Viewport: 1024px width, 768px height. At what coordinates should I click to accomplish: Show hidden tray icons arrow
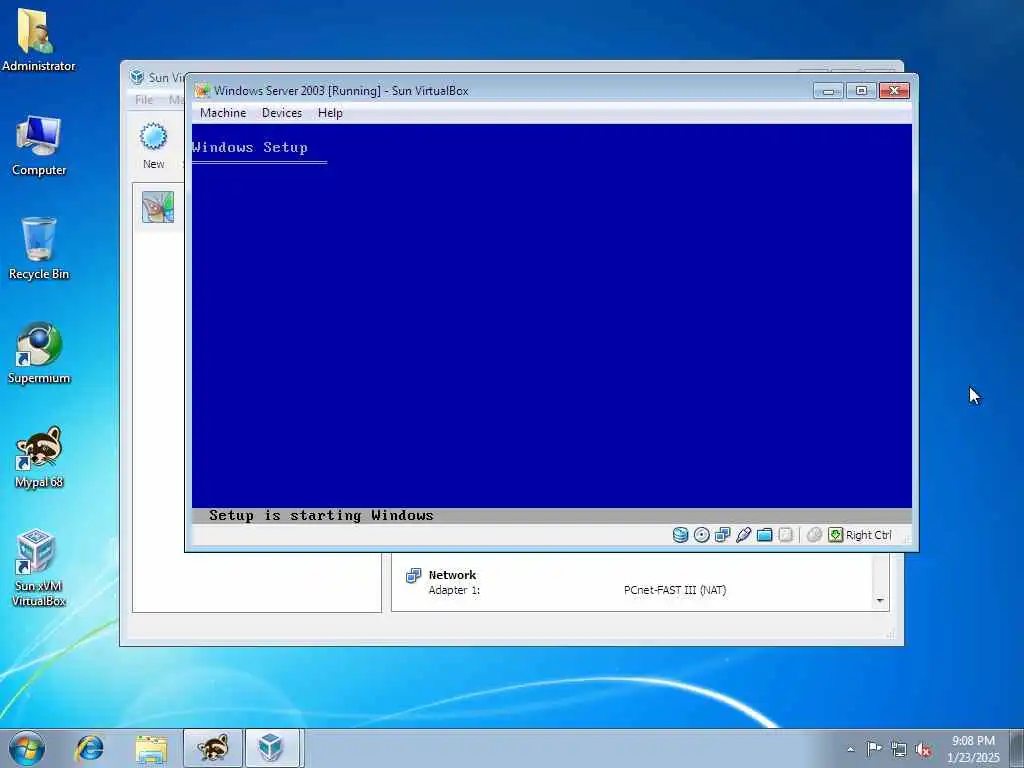coord(850,749)
